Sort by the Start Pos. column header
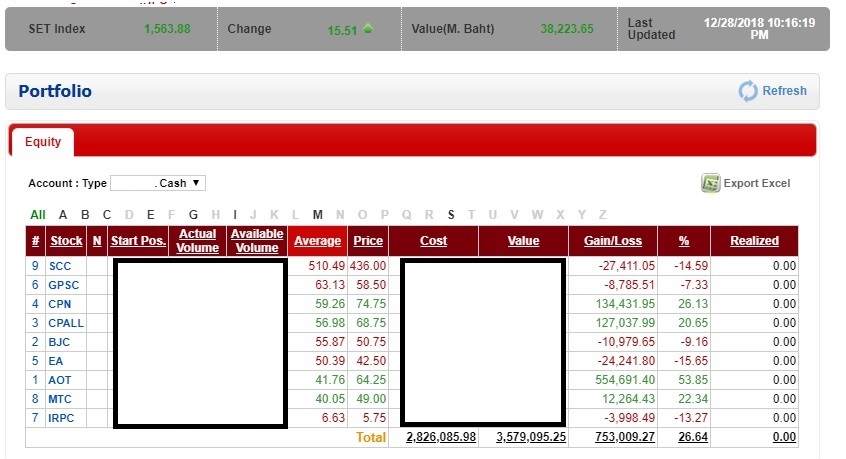 coord(138,241)
